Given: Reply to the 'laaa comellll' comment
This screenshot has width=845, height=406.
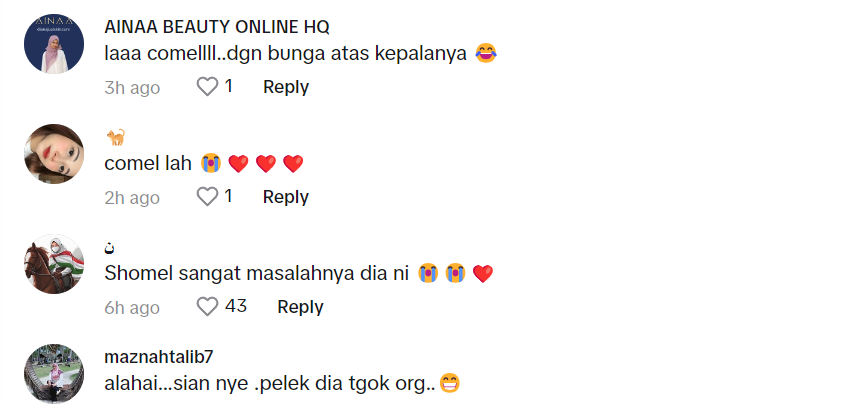Looking at the screenshot, I should click(286, 87).
